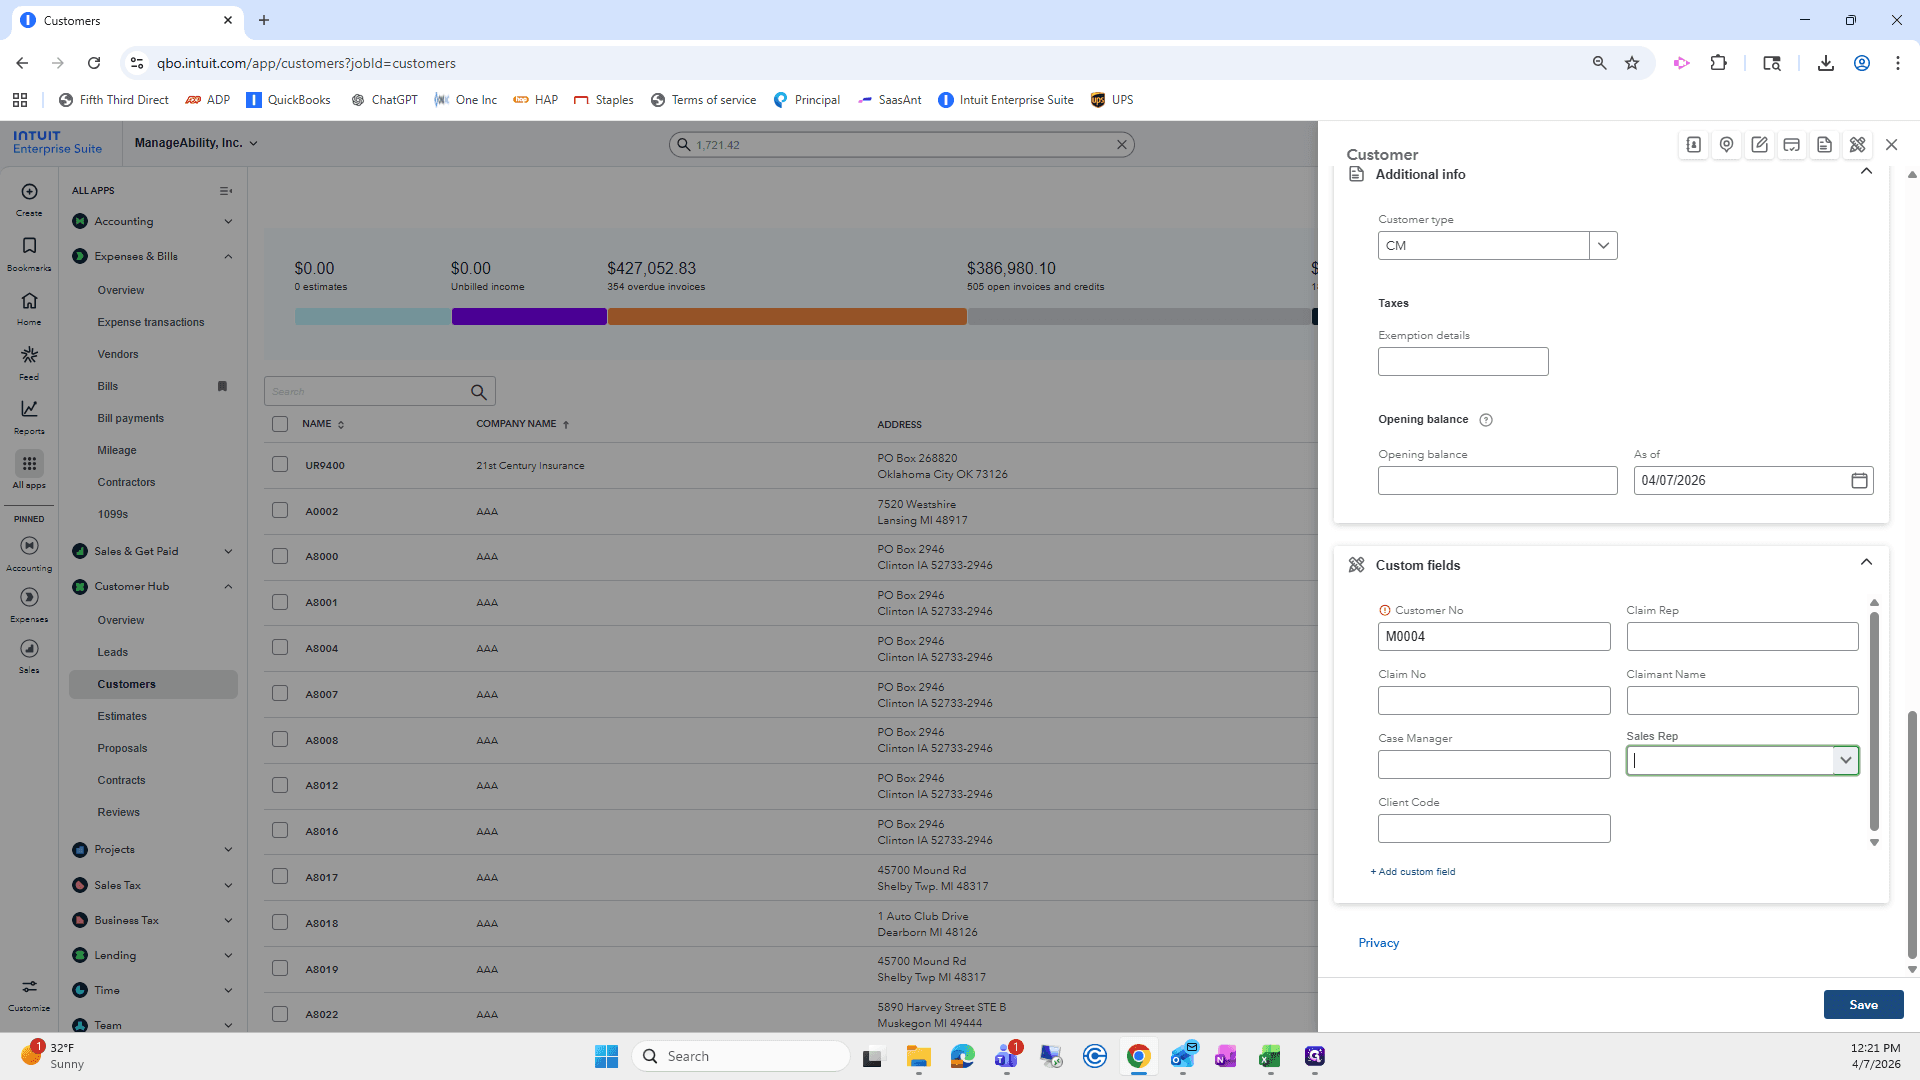Open the Create plus icon in sidebar
1920x1080 pixels.
pos(29,192)
